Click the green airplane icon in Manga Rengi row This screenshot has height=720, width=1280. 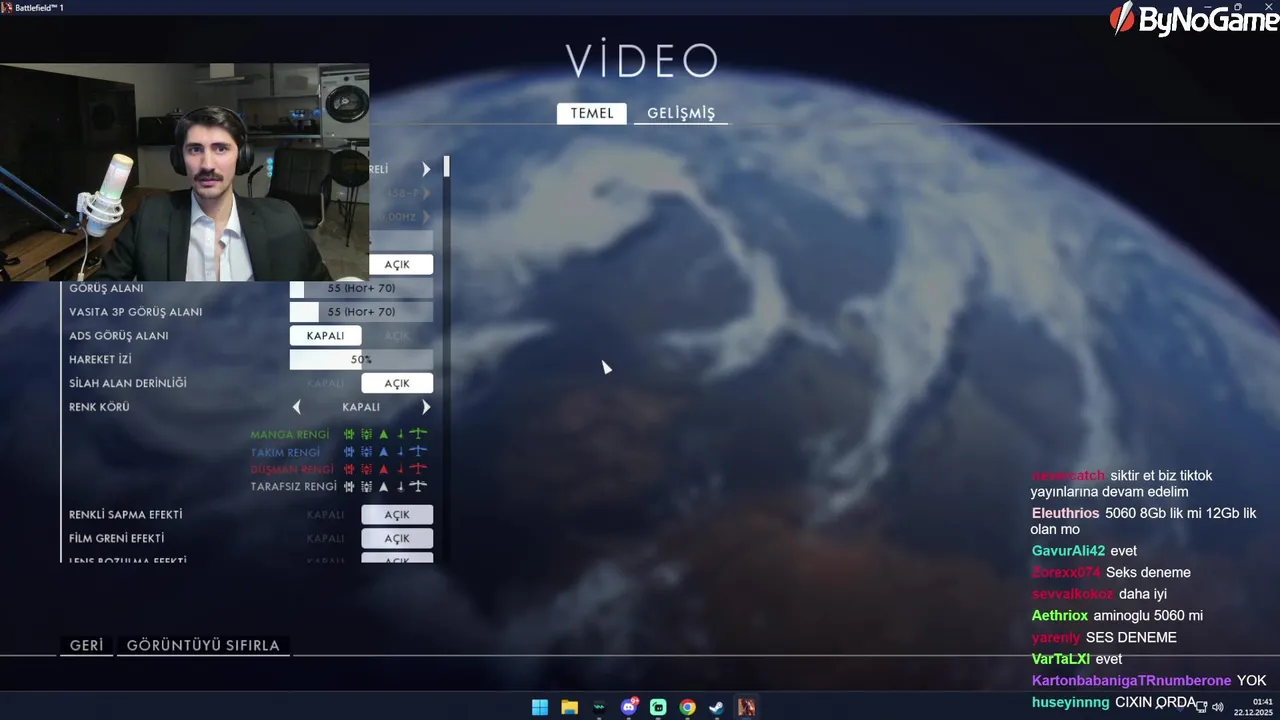point(418,434)
